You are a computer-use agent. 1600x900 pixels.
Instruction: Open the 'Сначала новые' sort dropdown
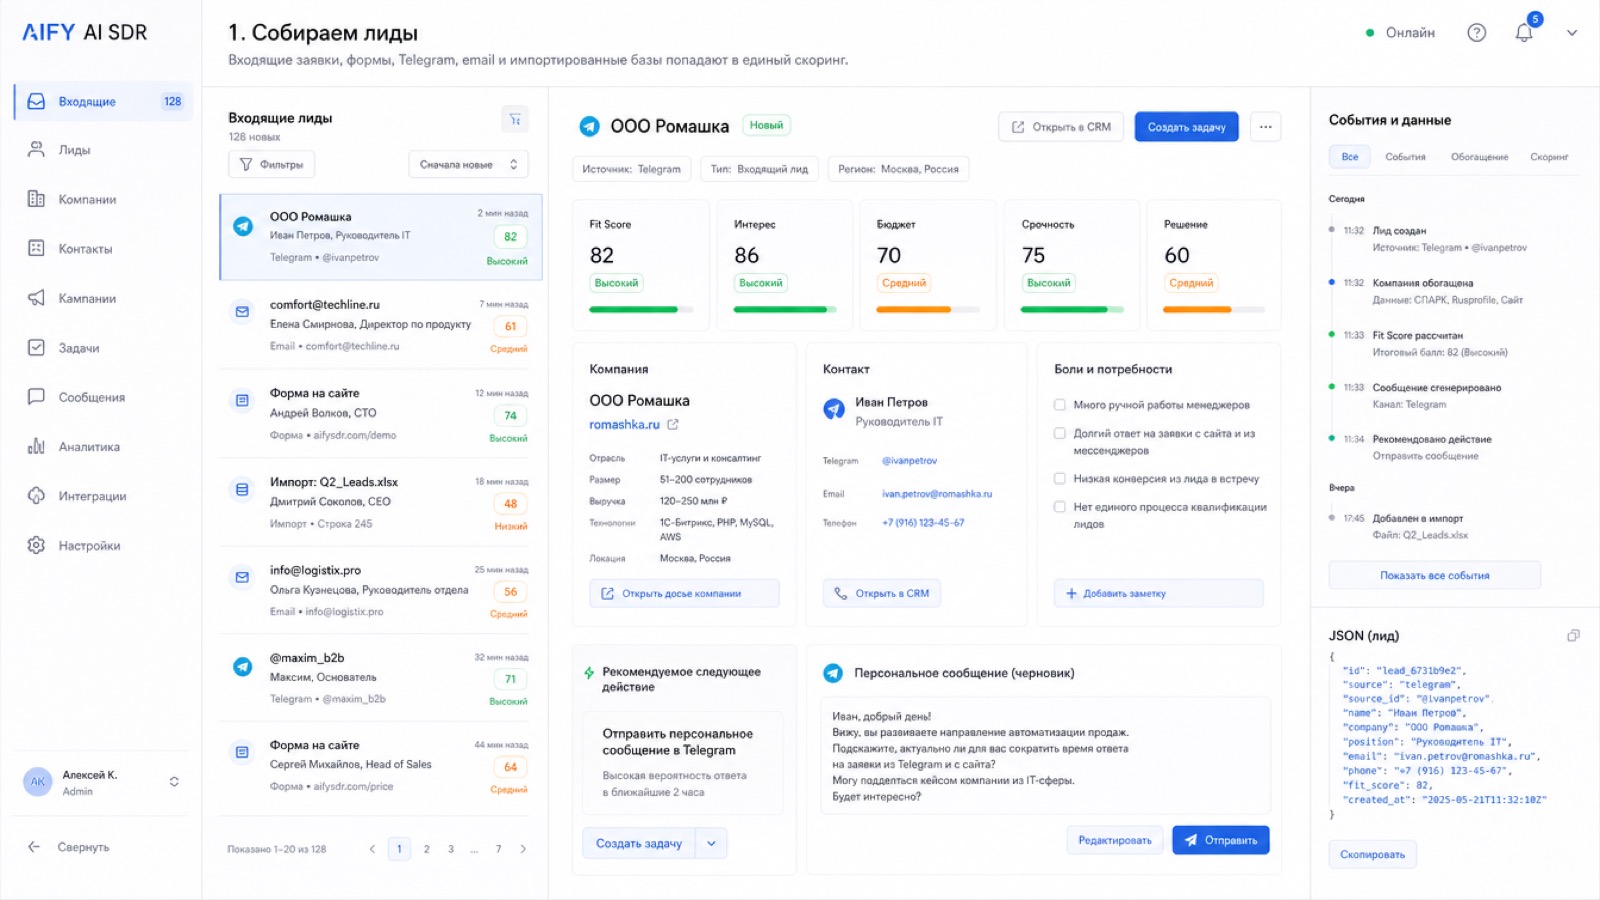tap(468, 165)
